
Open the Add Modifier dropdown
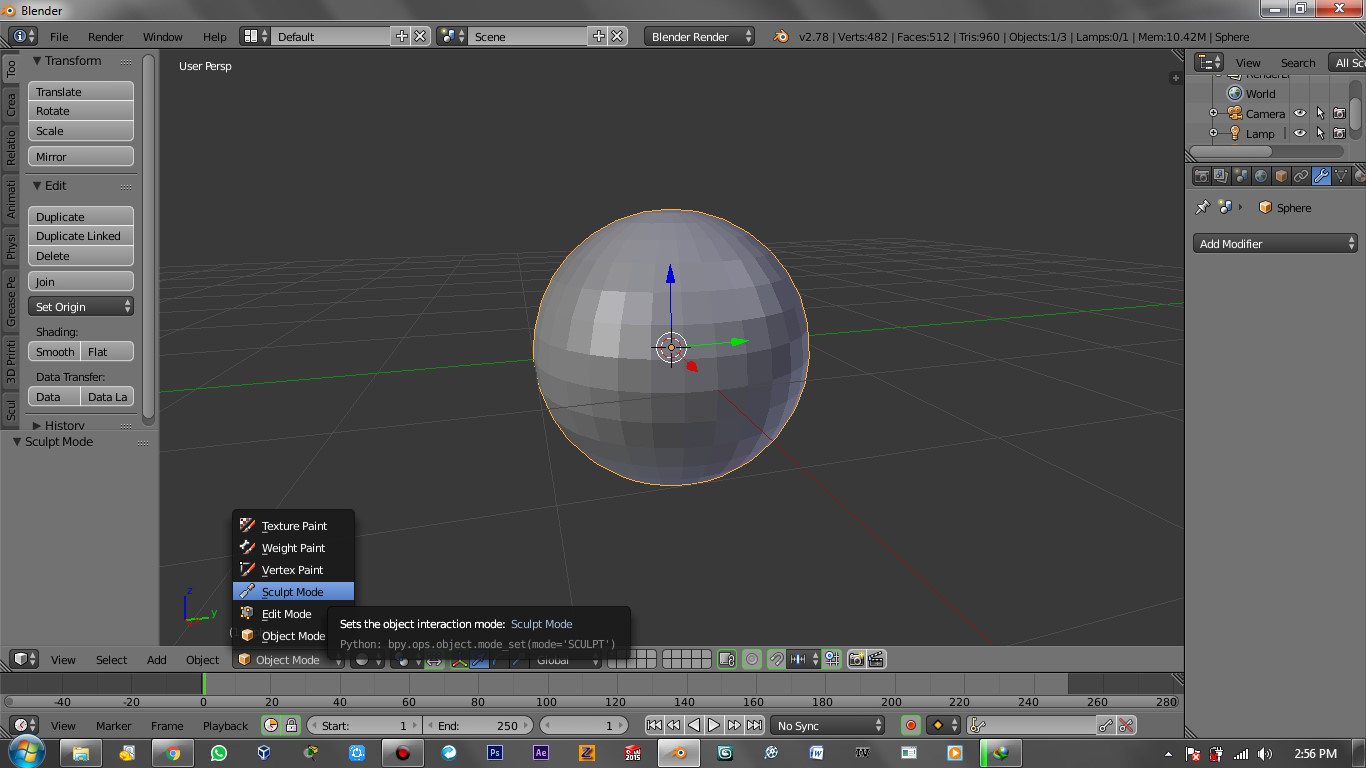pos(1274,243)
